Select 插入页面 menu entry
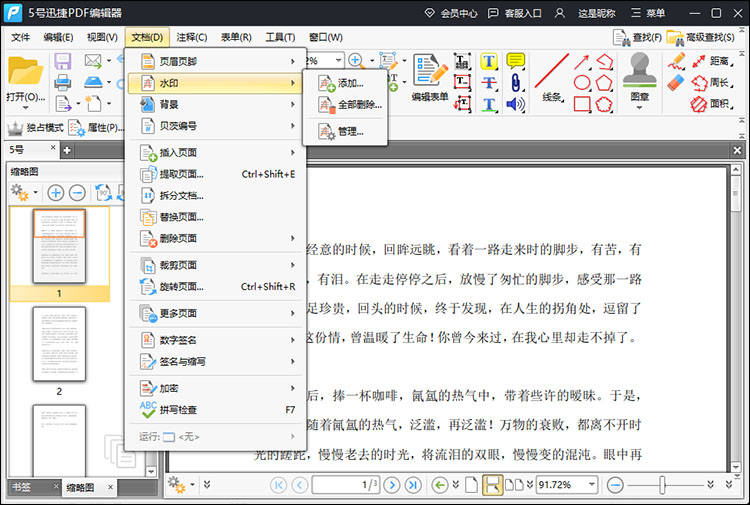 pyautogui.click(x=217, y=153)
